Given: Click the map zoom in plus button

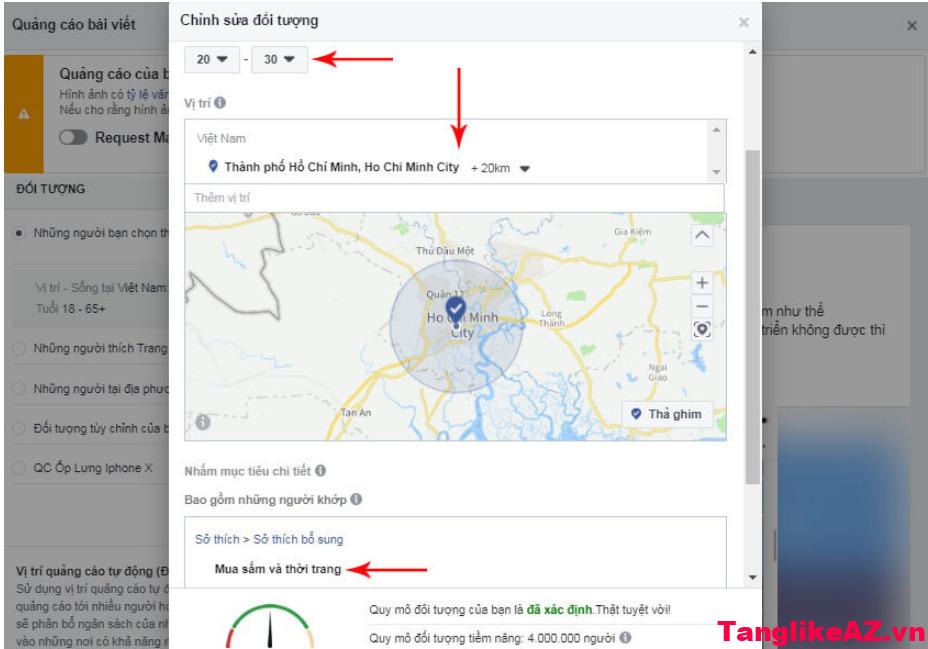Looking at the screenshot, I should tap(702, 283).
